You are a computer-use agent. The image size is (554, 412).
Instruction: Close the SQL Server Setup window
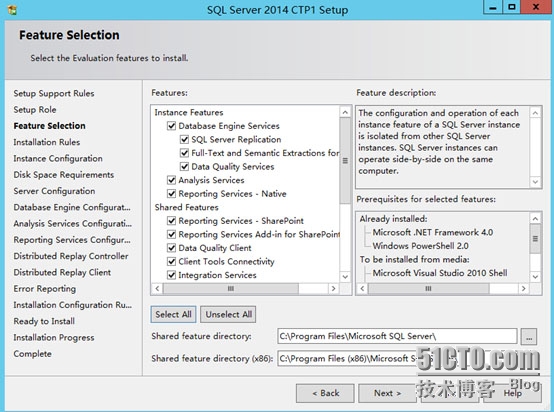coord(536,7)
